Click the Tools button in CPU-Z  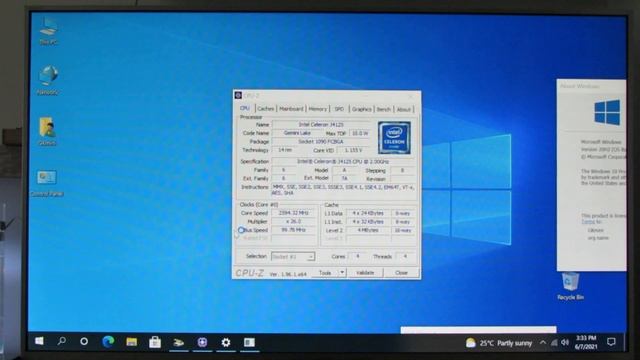coord(325,273)
